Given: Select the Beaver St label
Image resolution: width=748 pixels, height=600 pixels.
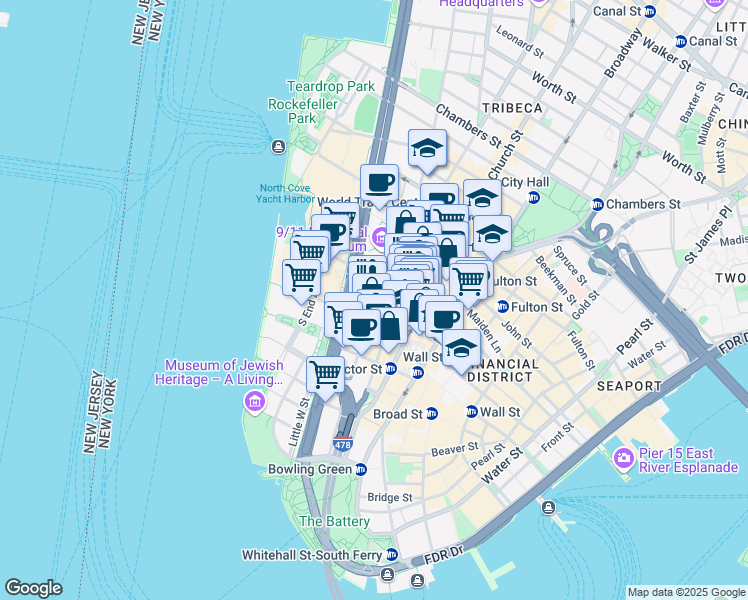Looking at the screenshot, I should [x=455, y=449].
